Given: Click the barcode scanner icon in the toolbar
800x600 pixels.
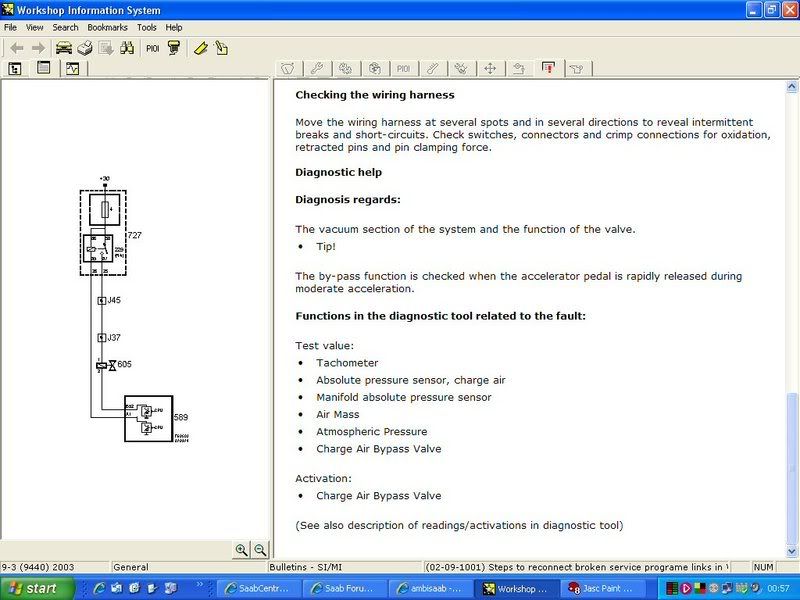Looking at the screenshot, I should point(175,47).
